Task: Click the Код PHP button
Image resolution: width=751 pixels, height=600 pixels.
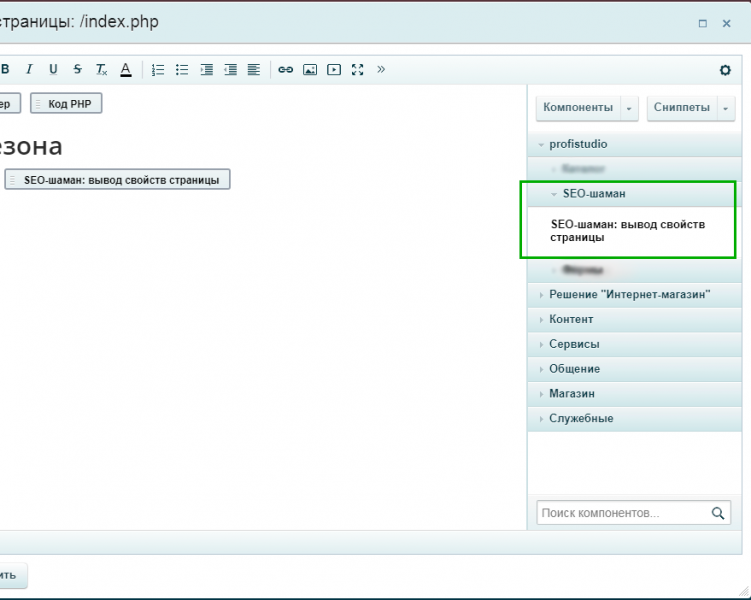Action: pos(67,104)
